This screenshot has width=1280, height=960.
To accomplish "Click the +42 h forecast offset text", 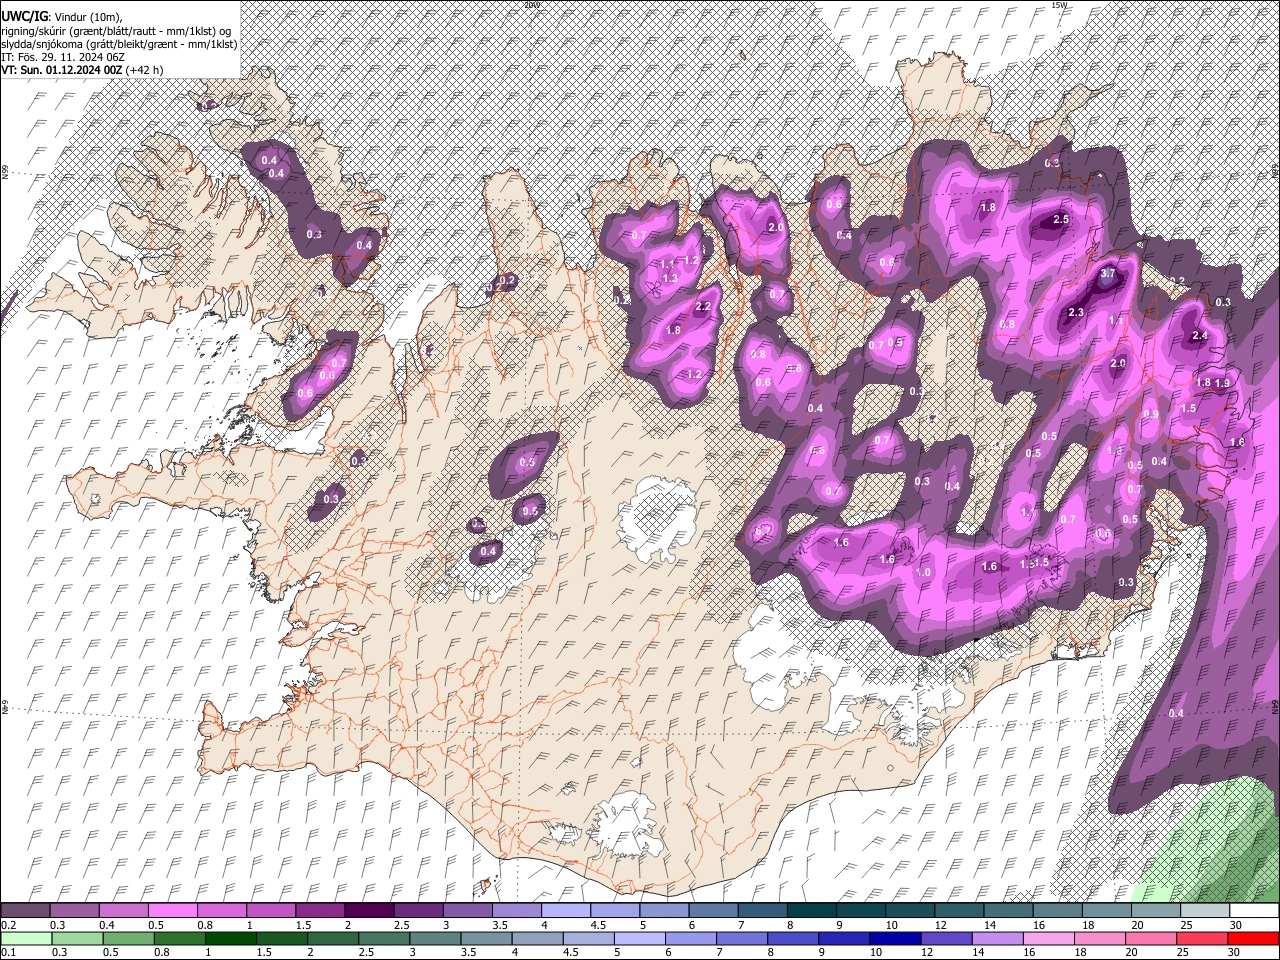I will [145, 70].
